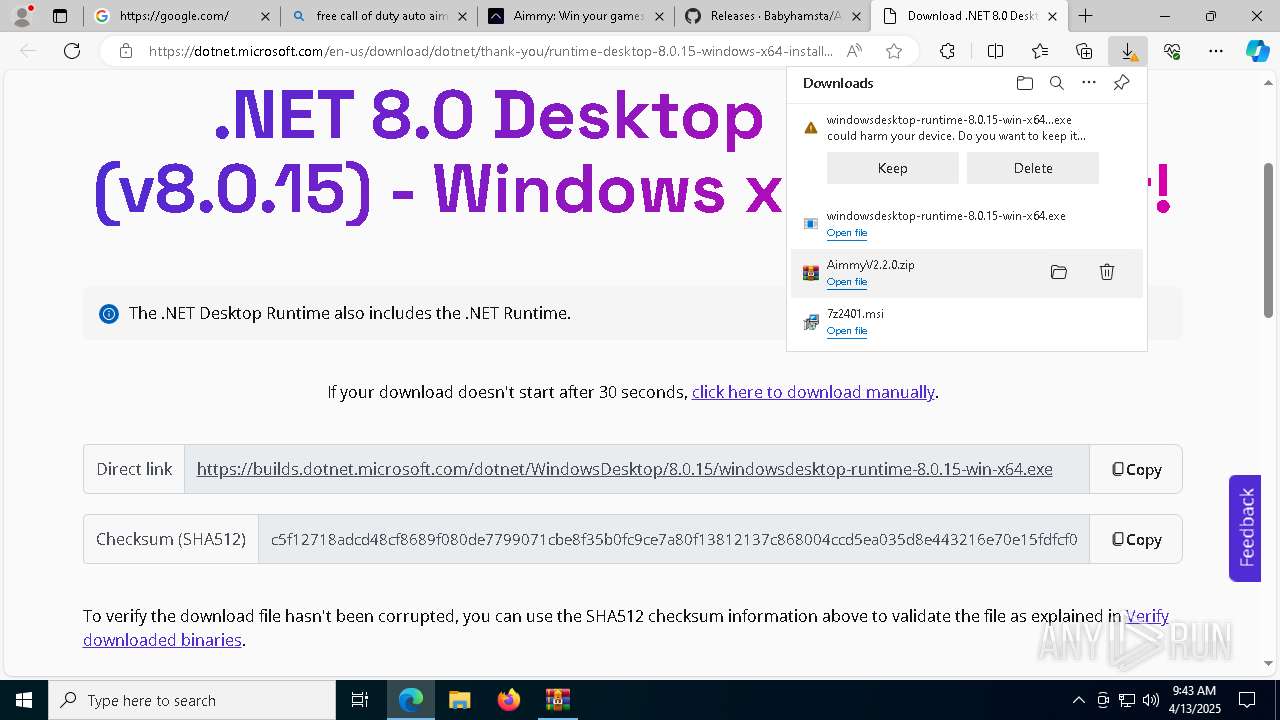Image resolution: width=1280 pixels, height=720 pixels.
Task: View site information via lock icon
Action: (x=125, y=51)
